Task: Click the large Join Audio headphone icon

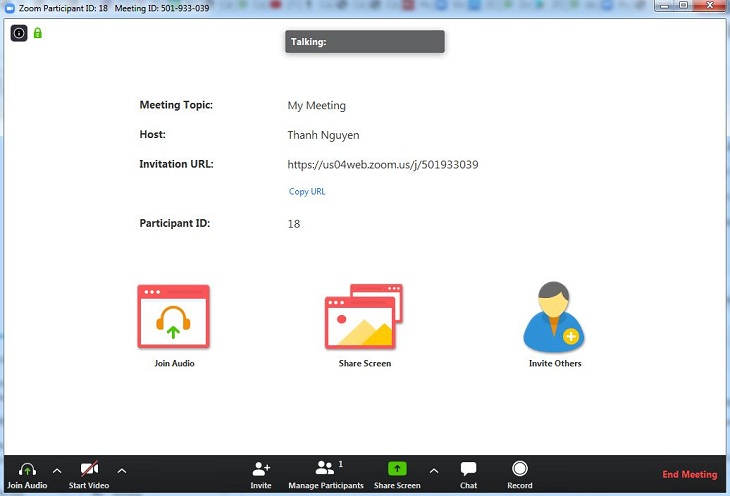Action: point(173,317)
